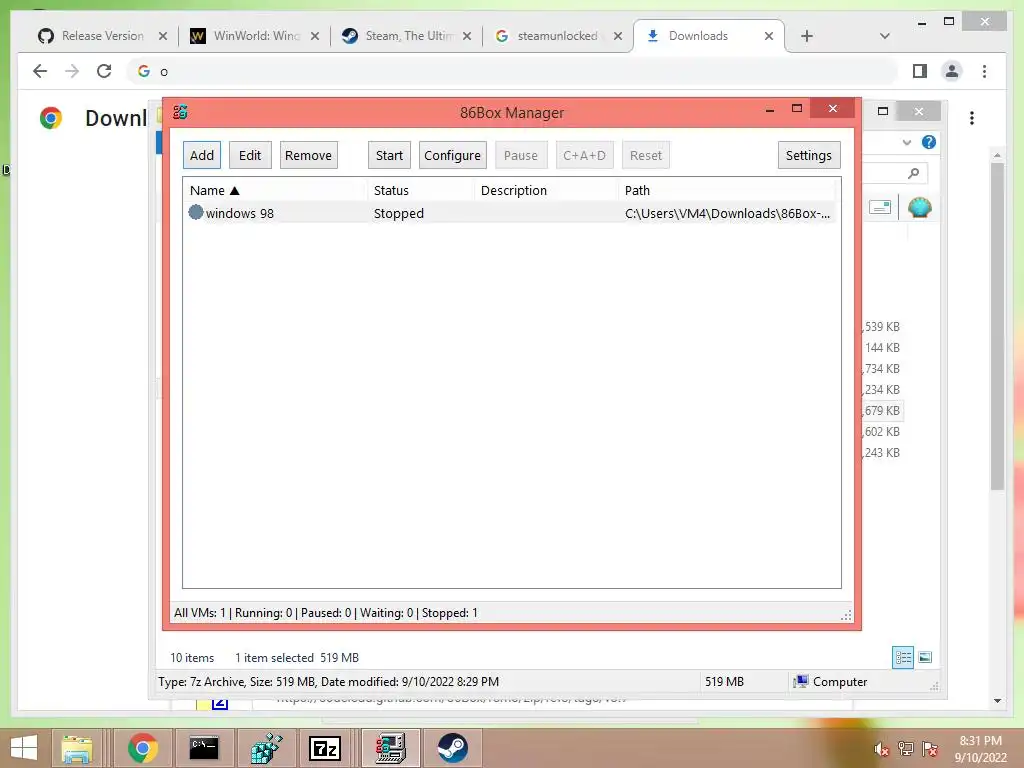
Task: Close the WinWorld tab
Action: pos(315,36)
